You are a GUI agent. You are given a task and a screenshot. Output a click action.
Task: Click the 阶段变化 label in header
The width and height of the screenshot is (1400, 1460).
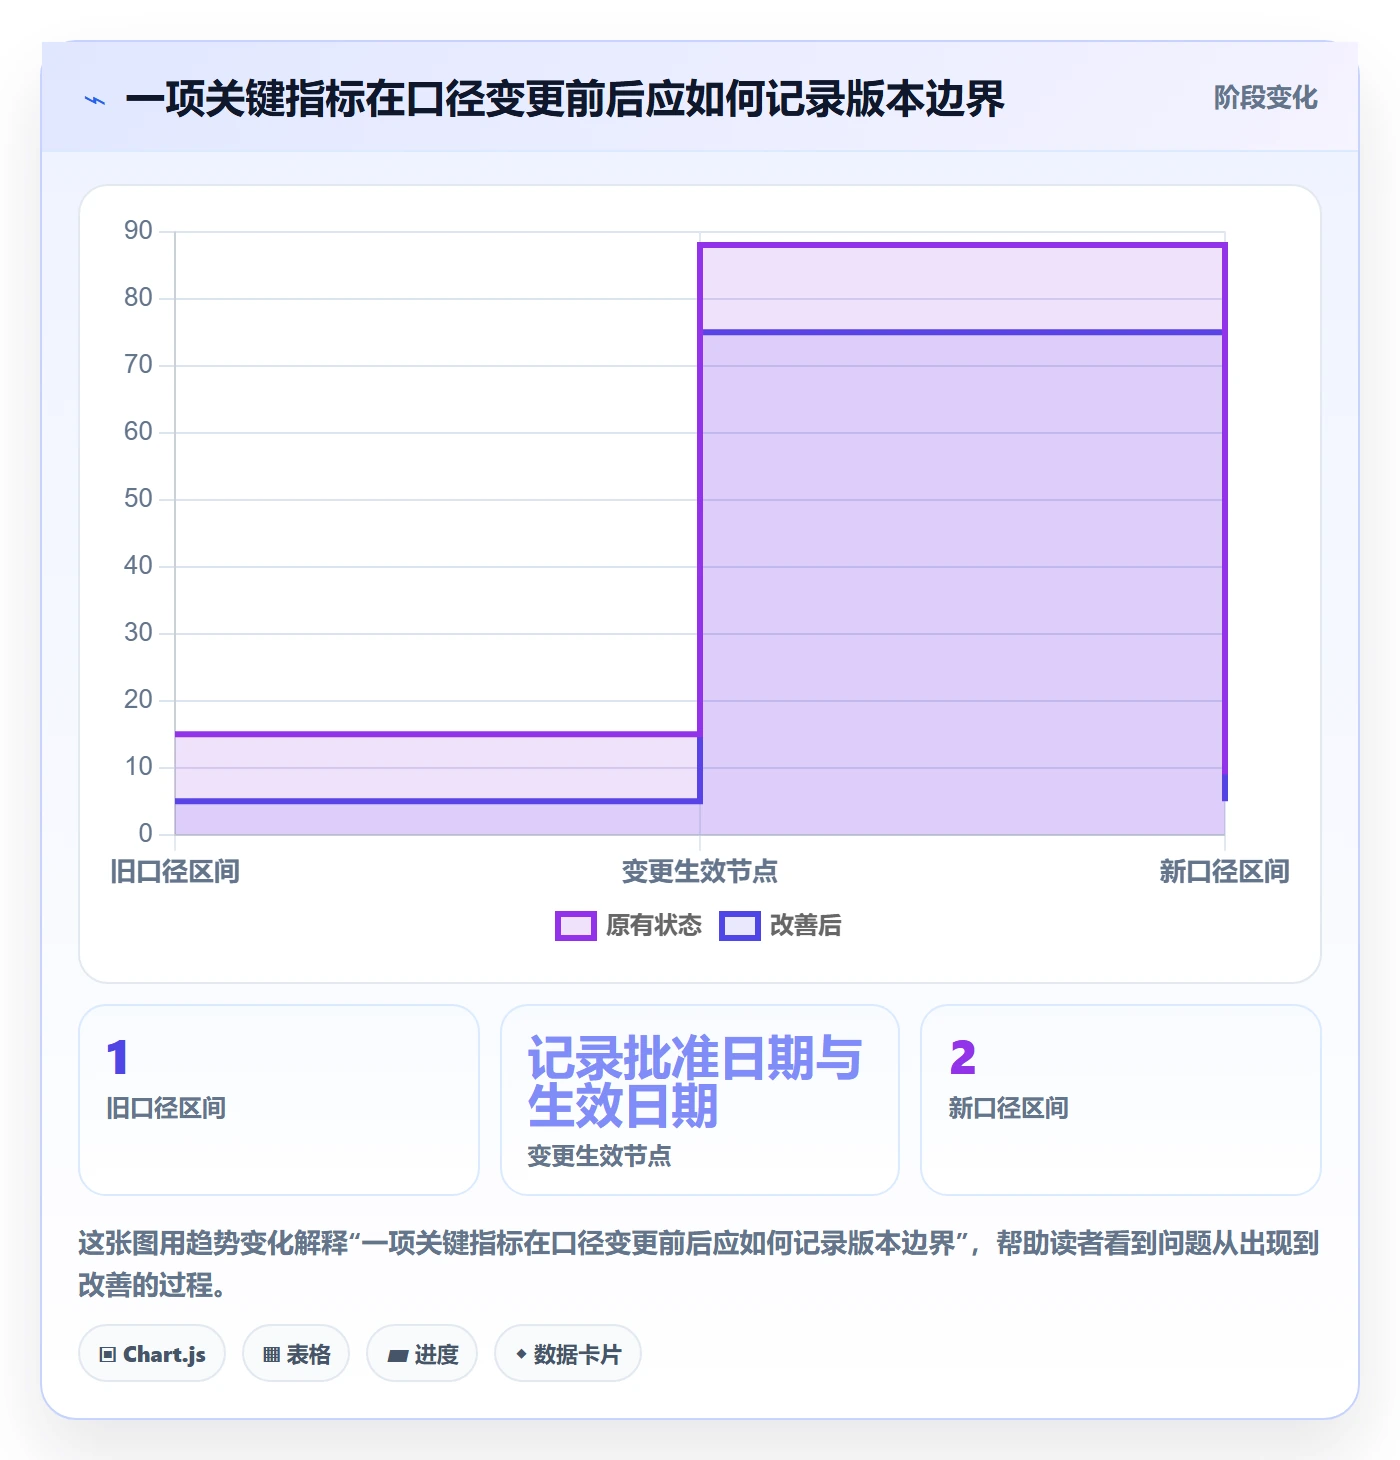pos(1265,98)
